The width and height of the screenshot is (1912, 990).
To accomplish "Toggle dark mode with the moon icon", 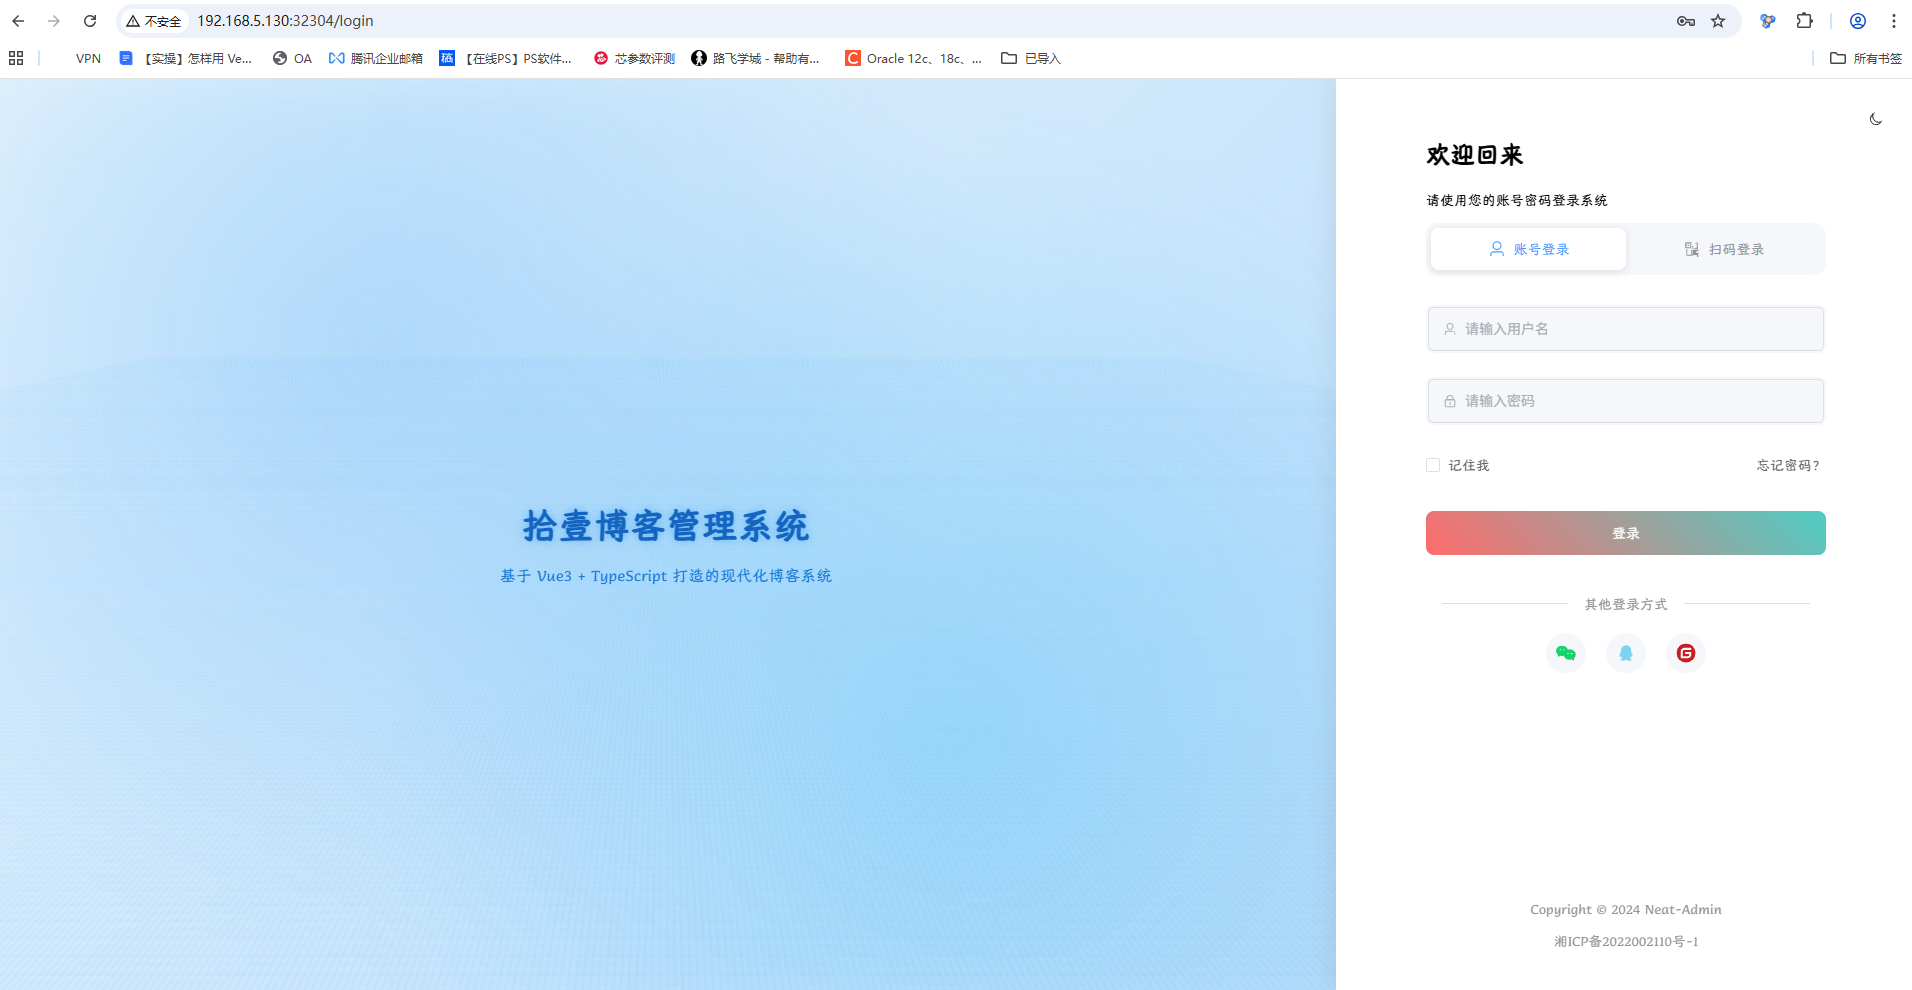I will click(1875, 118).
